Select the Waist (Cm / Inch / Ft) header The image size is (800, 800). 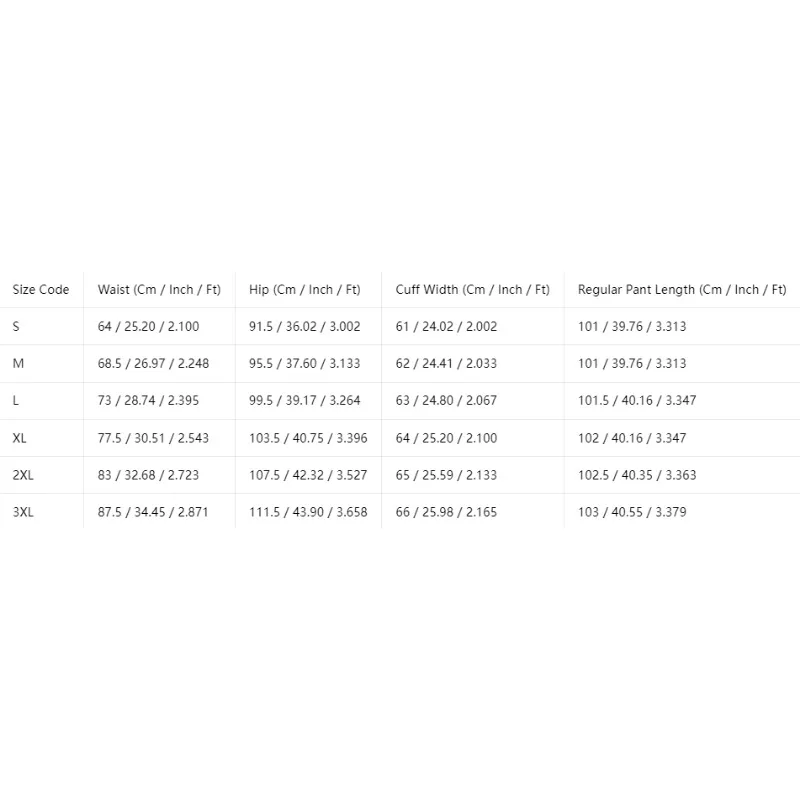(159, 290)
